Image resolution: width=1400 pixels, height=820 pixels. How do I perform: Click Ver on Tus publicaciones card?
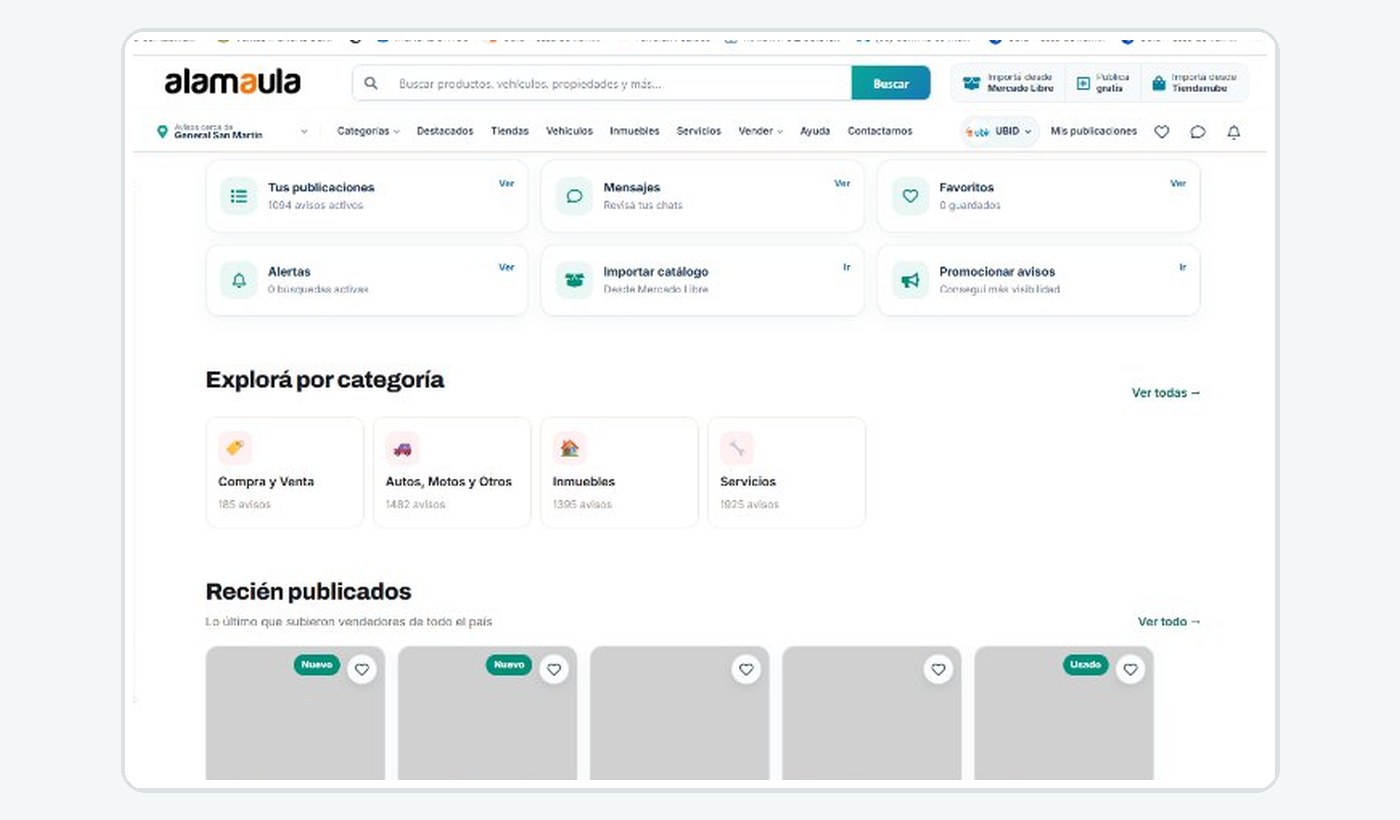click(506, 184)
